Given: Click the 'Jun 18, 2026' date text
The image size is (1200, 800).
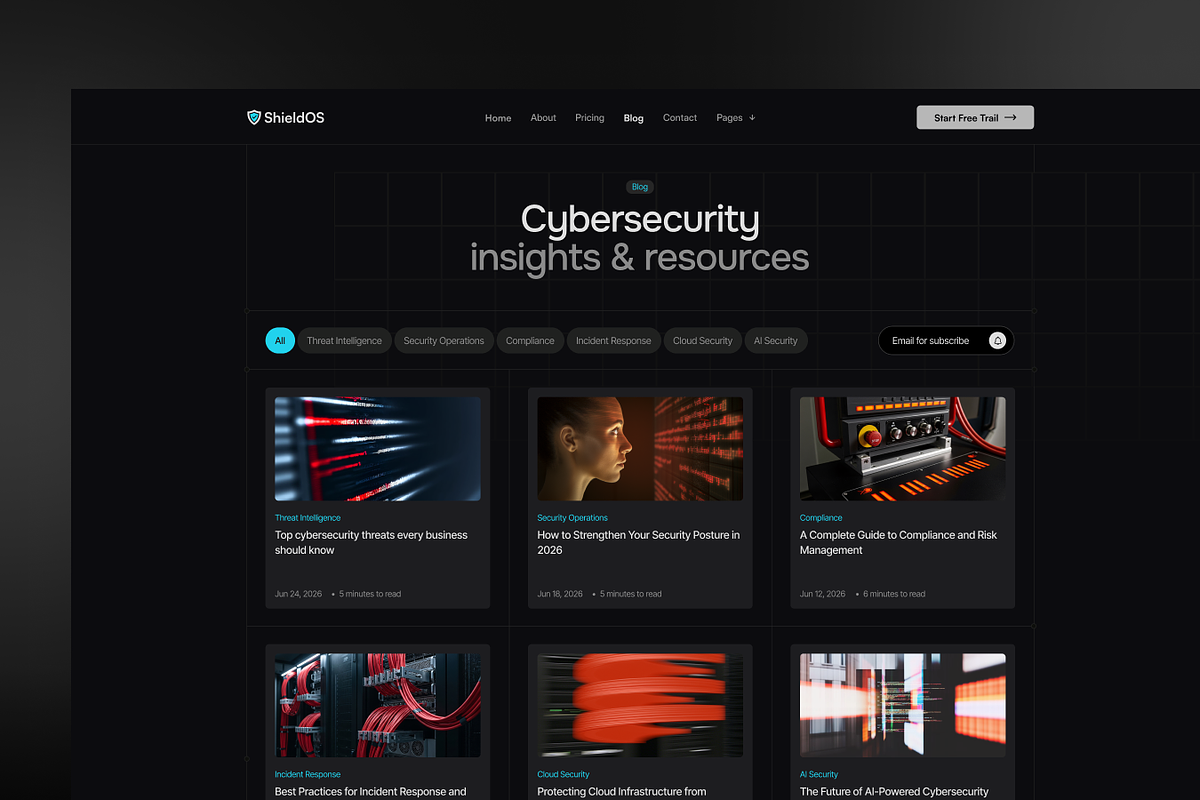Looking at the screenshot, I should tap(560, 594).
